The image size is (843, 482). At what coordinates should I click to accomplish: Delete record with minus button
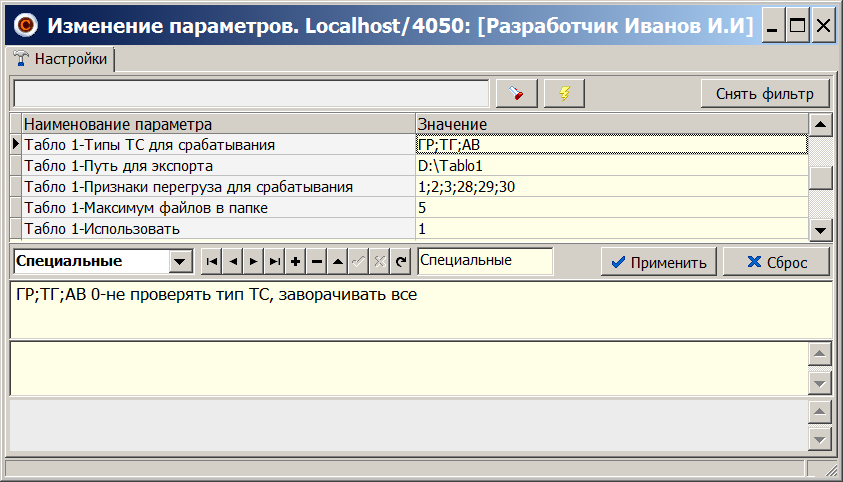(x=316, y=262)
